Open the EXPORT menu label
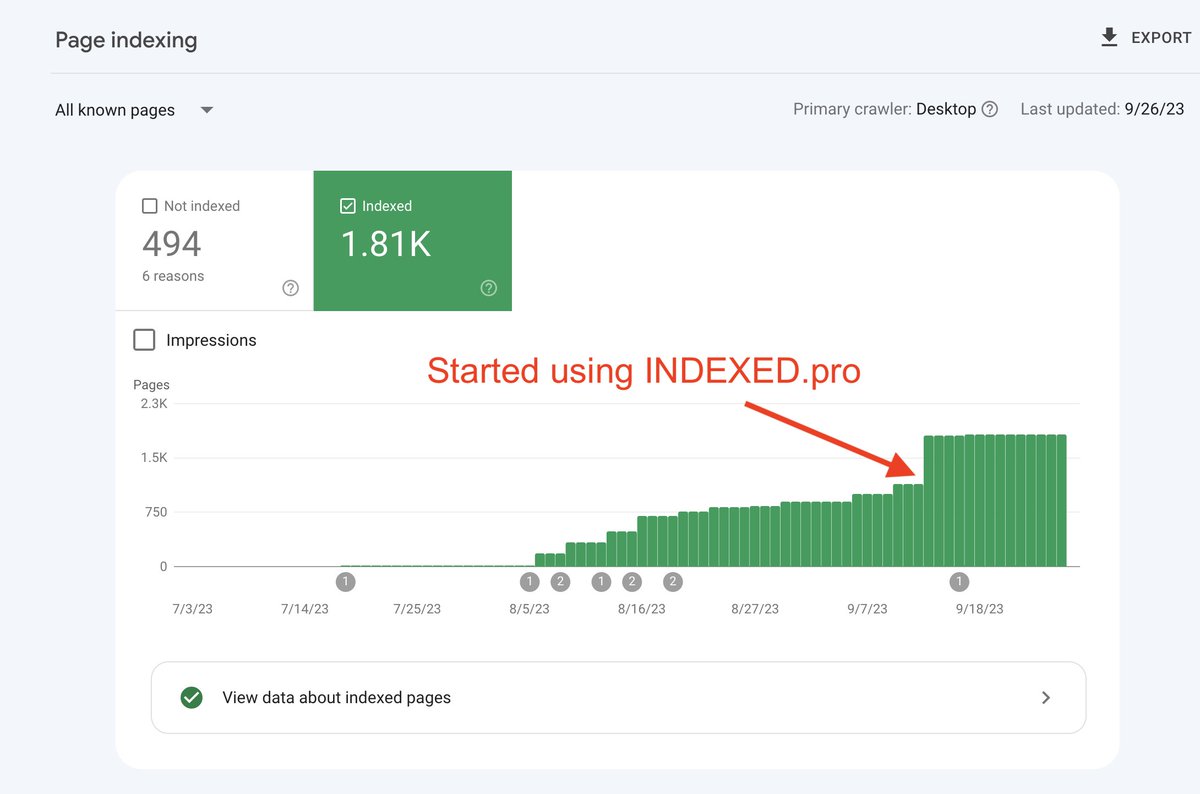Image resolution: width=1200 pixels, height=794 pixels. [x=1161, y=38]
